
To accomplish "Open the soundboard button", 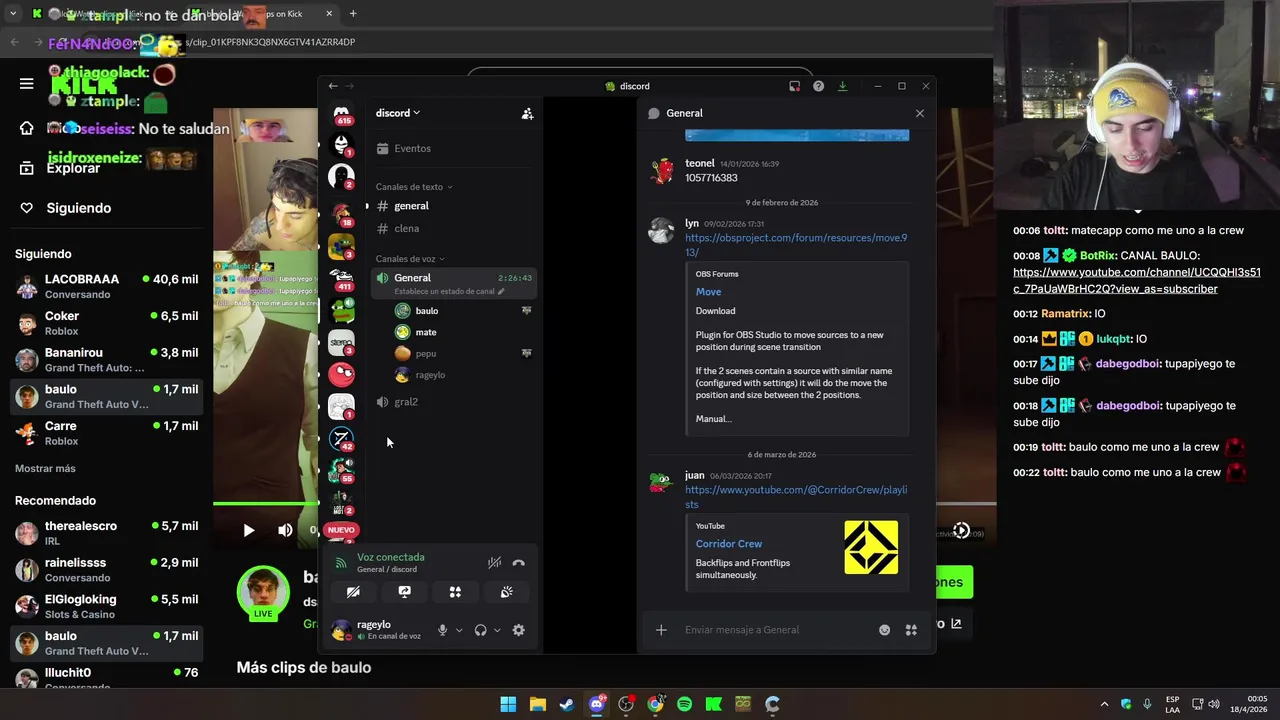I will [x=506, y=592].
